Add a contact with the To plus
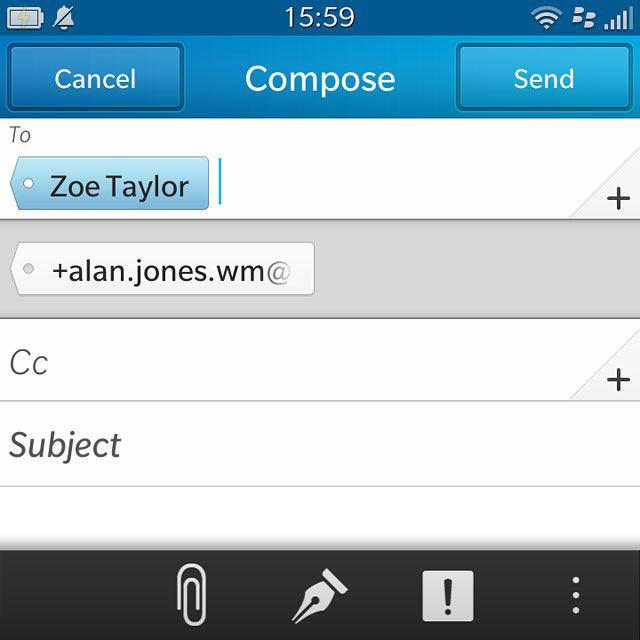 tap(618, 199)
